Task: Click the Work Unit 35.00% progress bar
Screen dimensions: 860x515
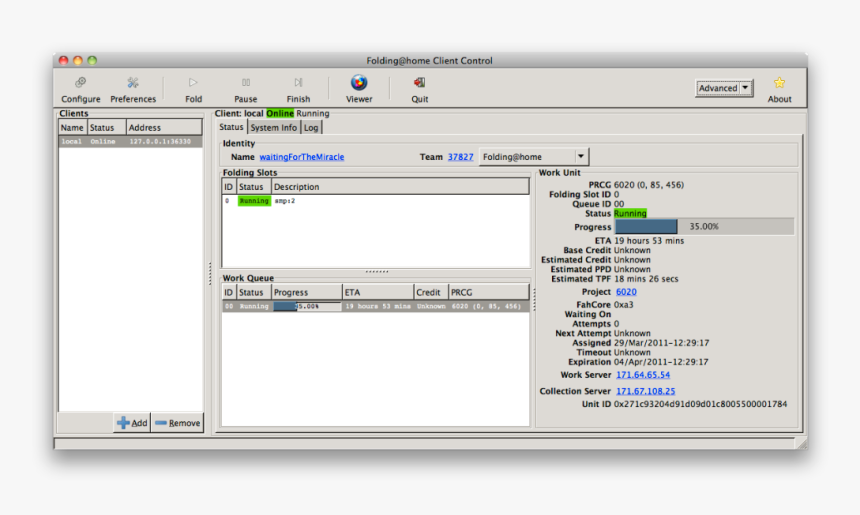Action: [704, 227]
